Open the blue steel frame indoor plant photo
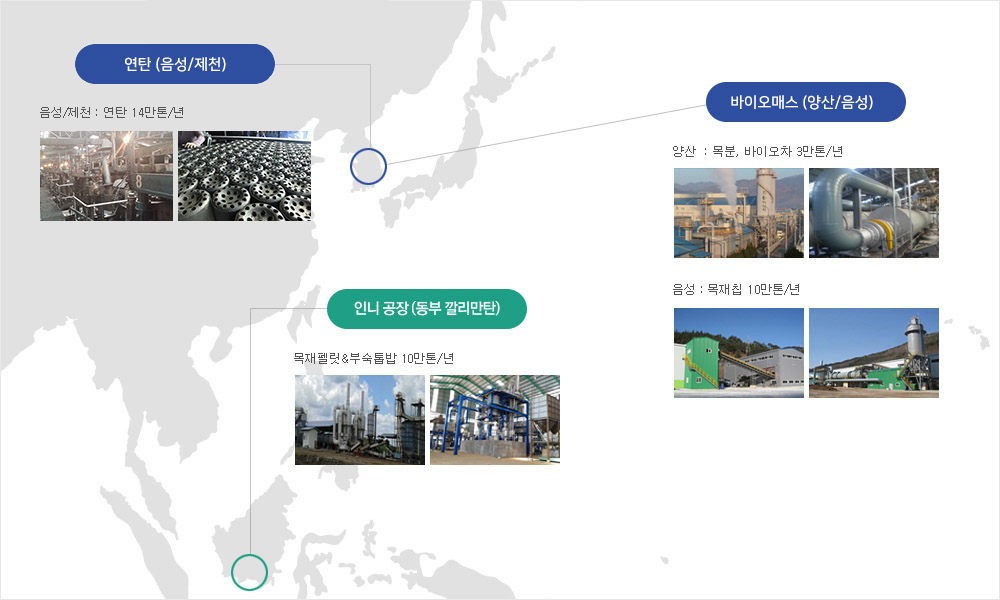 [x=495, y=420]
